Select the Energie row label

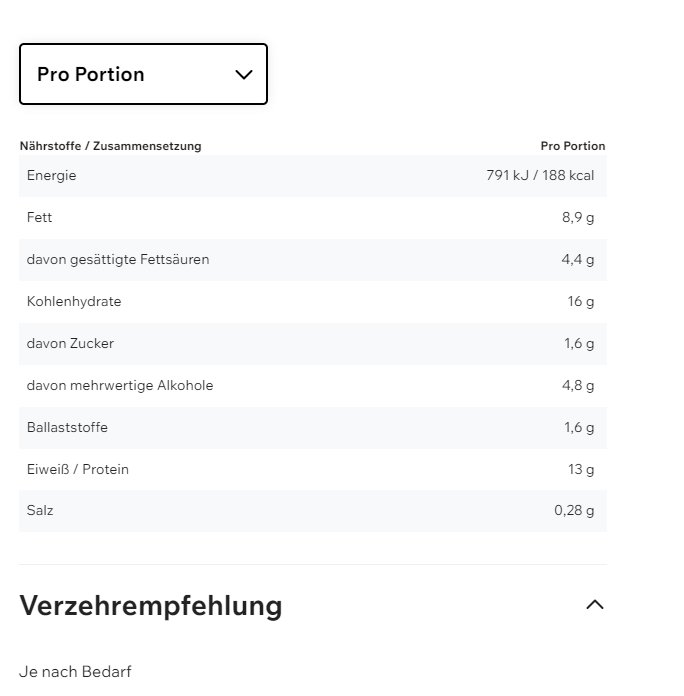[x=52, y=176]
